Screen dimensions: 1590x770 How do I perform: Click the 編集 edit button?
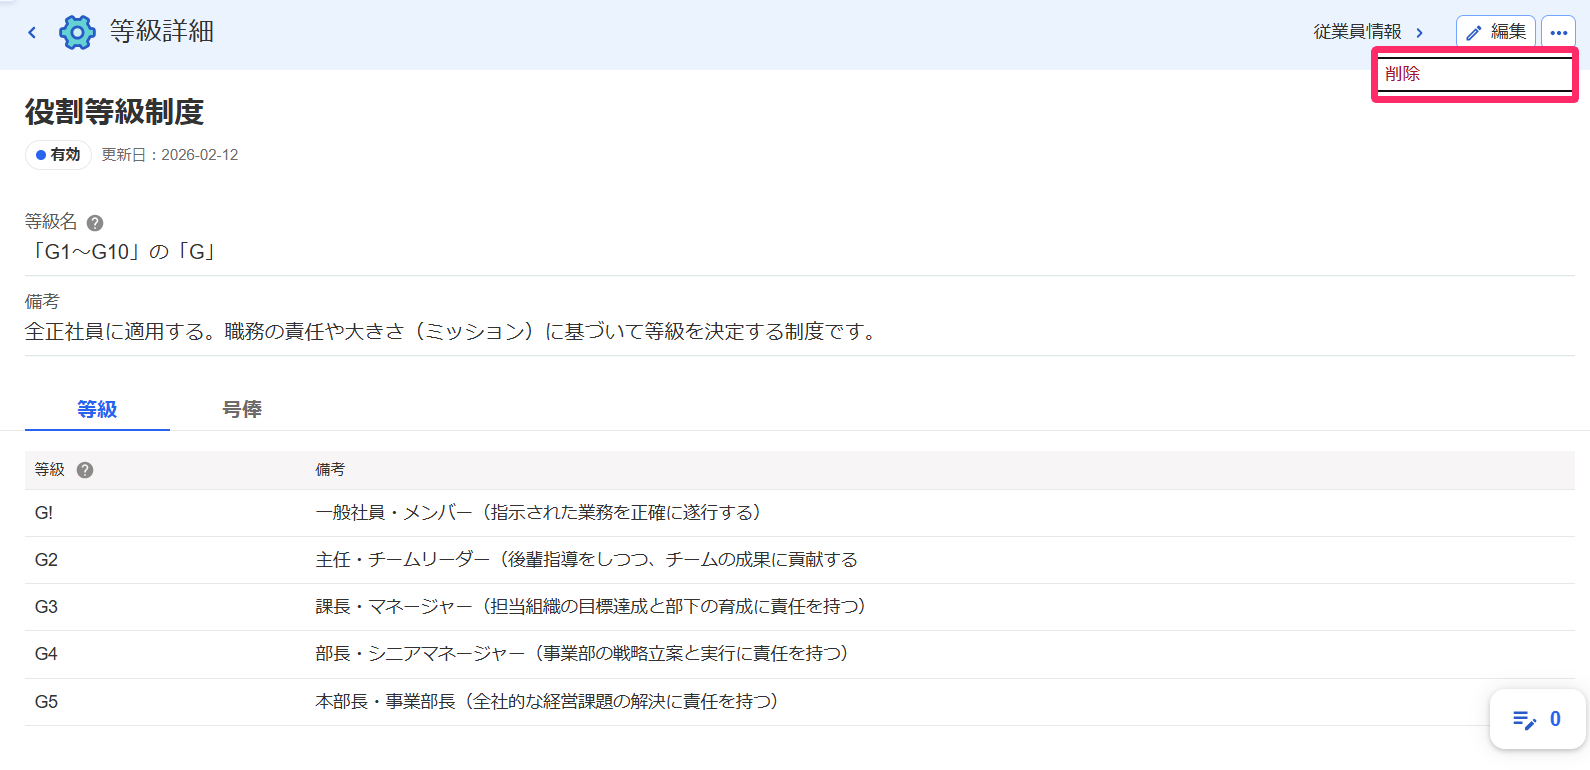tap(1495, 32)
